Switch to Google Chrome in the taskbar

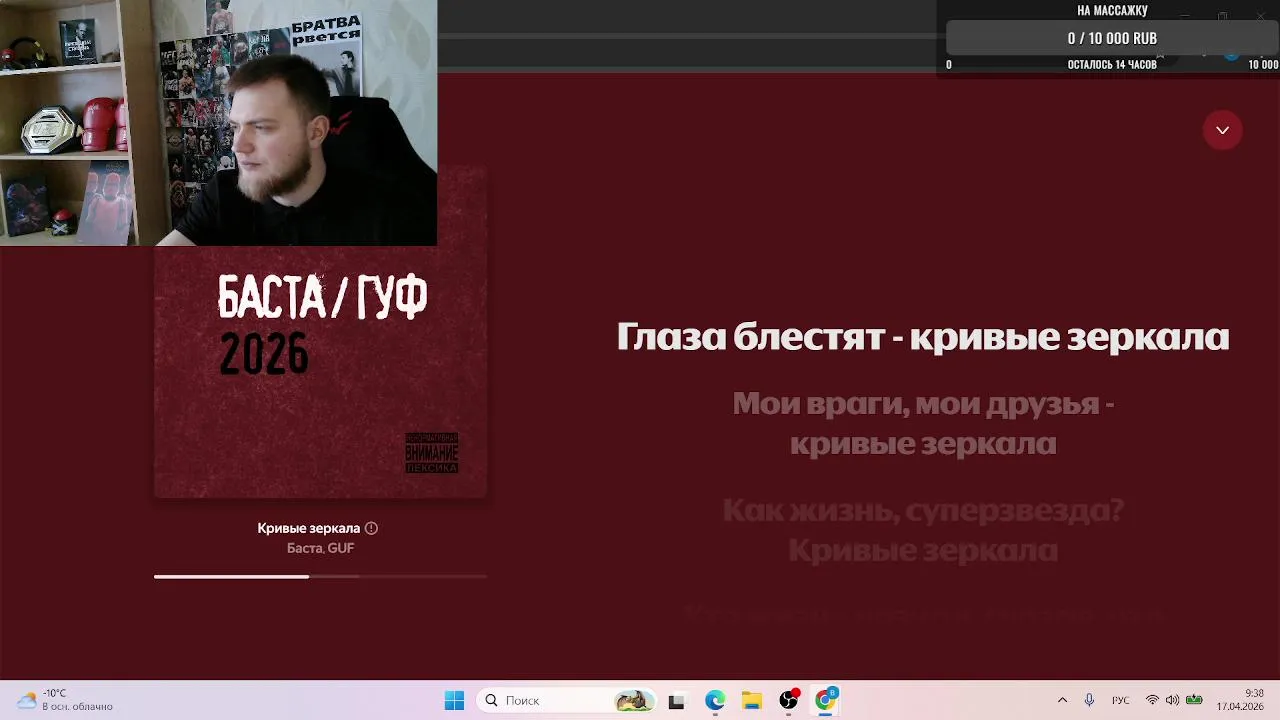pyautogui.click(x=826, y=700)
